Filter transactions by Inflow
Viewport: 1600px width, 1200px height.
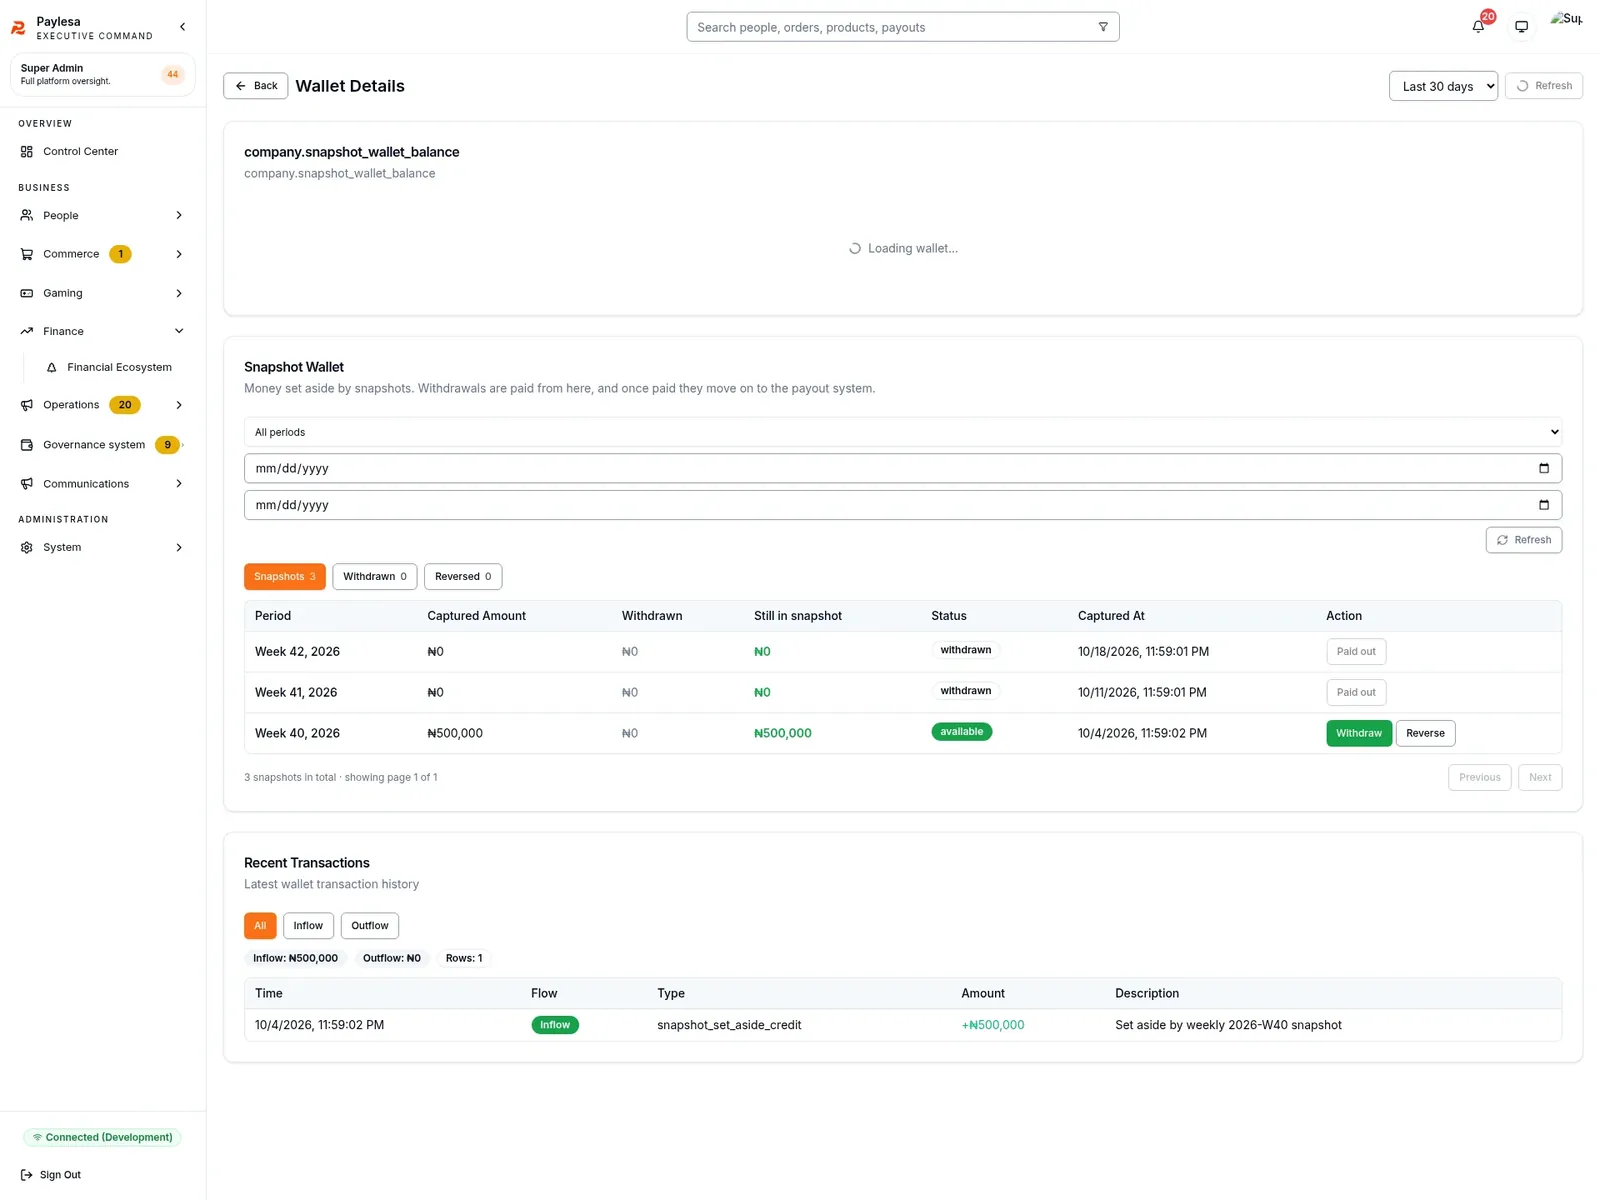click(x=308, y=926)
